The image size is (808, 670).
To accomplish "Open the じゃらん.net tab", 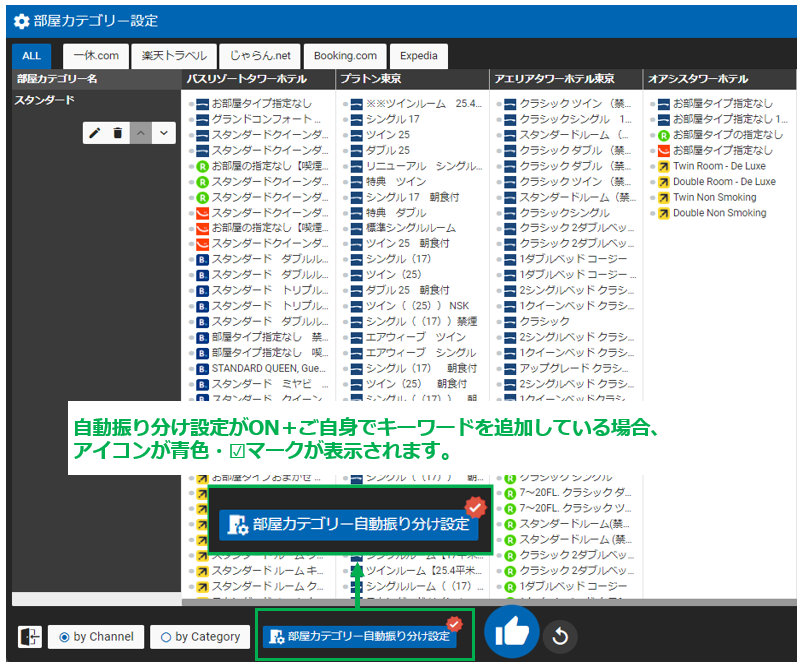I will [x=259, y=56].
